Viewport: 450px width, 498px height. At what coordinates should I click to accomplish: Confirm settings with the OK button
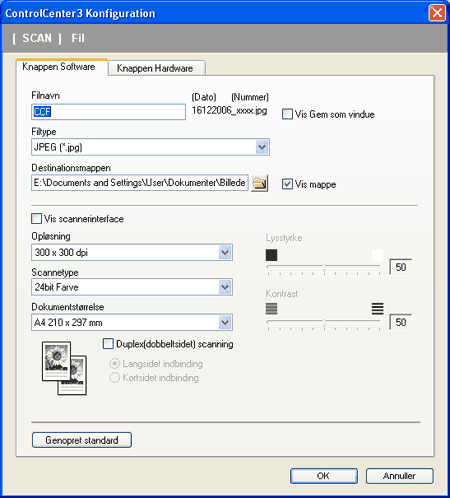point(324,476)
